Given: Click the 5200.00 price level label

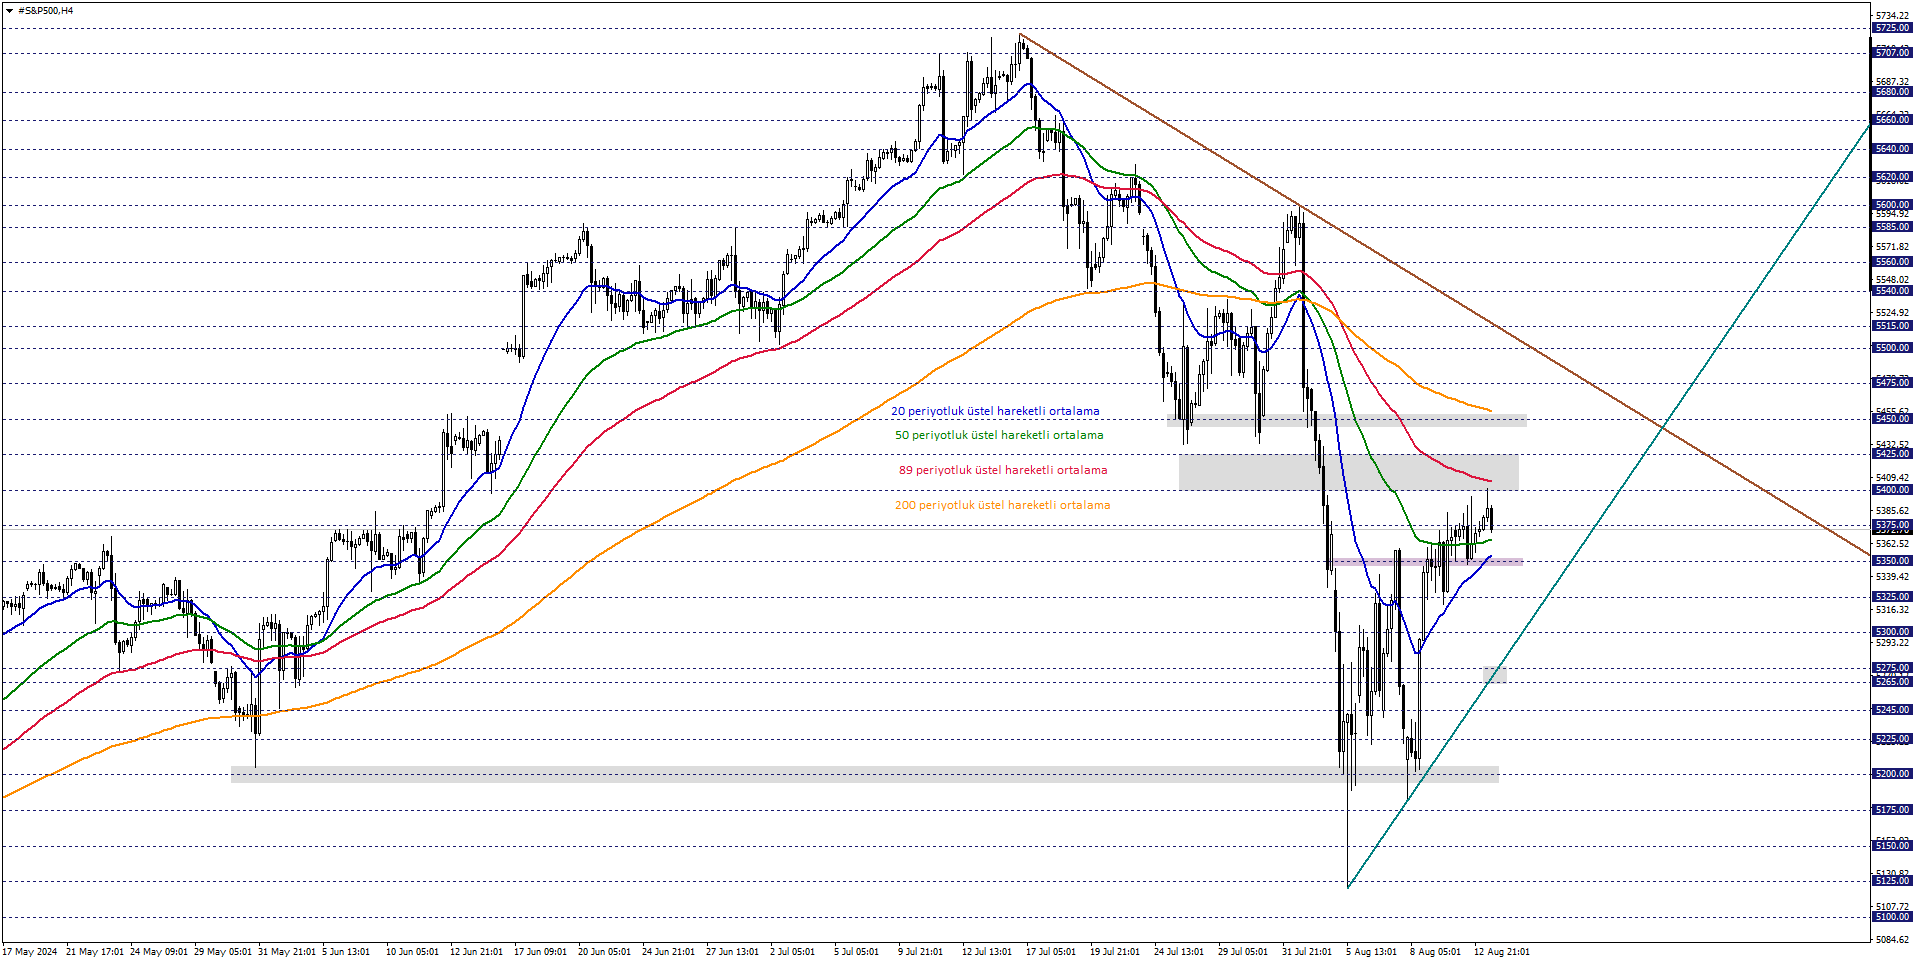Looking at the screenshot, I should click(1892, 774).
